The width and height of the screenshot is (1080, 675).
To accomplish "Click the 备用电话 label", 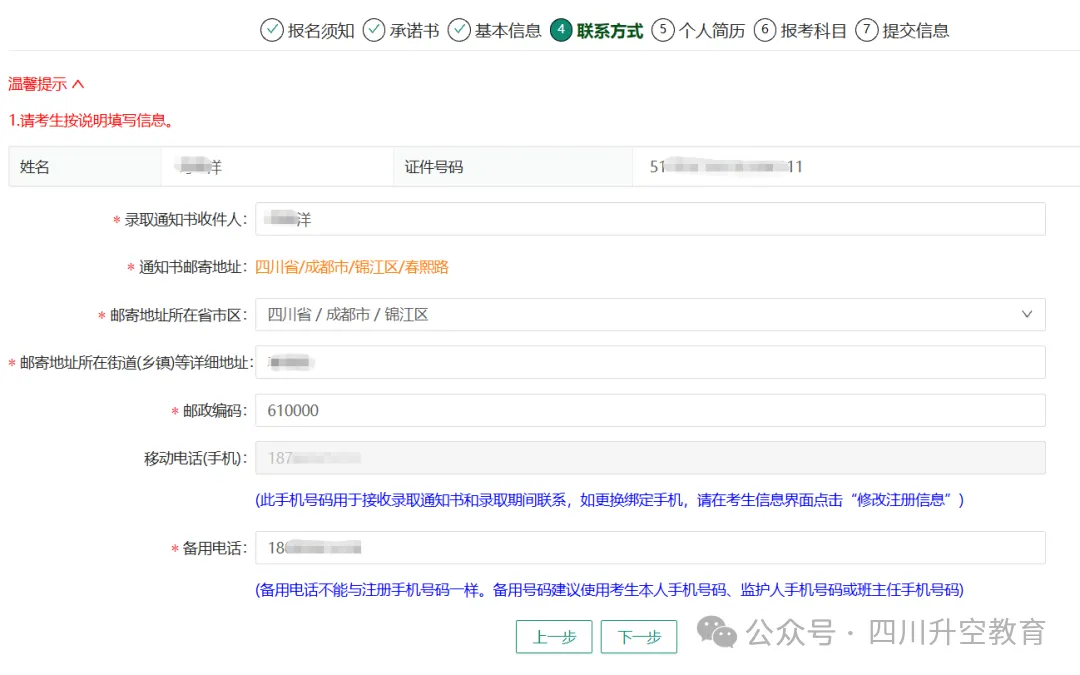I will pyautogui.click(x=215, y=548).
